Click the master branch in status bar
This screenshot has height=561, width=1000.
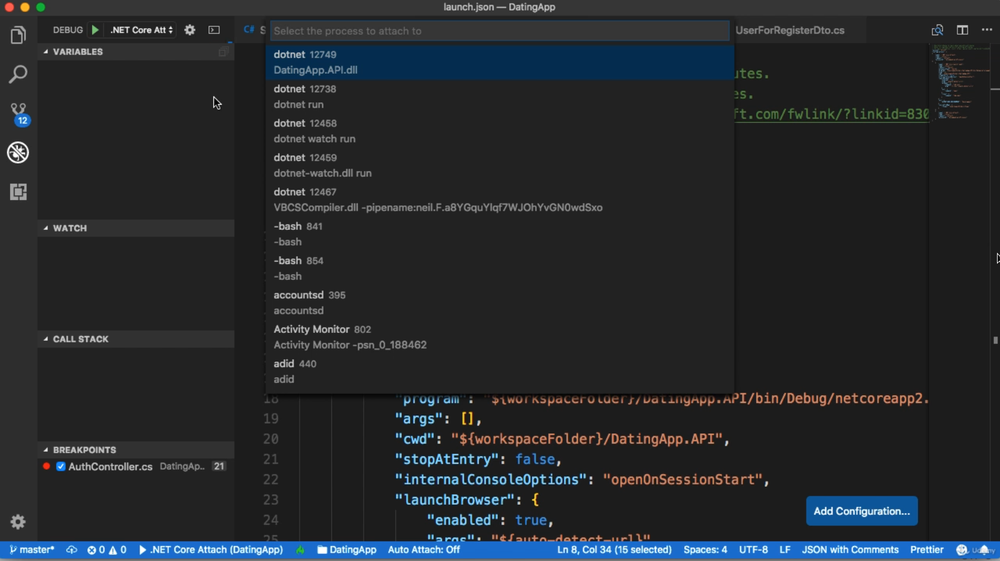32,550
